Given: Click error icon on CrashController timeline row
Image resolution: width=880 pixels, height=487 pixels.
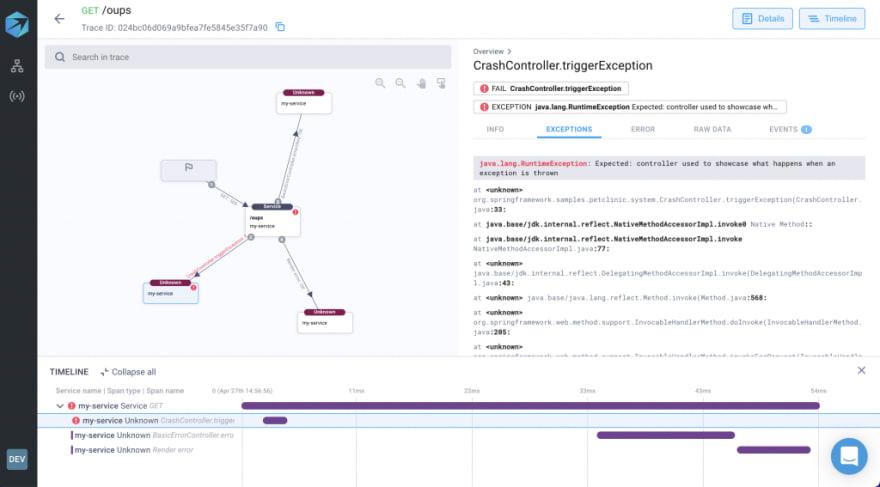Looking at the screenshot, I should (x=76, y=420).
